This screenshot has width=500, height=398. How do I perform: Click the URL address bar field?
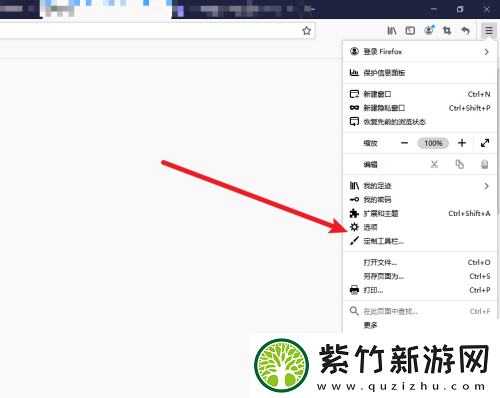(157, 31)
